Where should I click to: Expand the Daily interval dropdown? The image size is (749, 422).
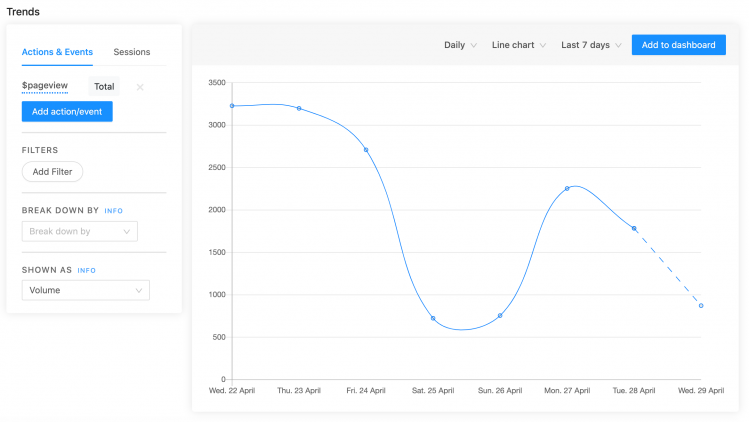(460, 45)
